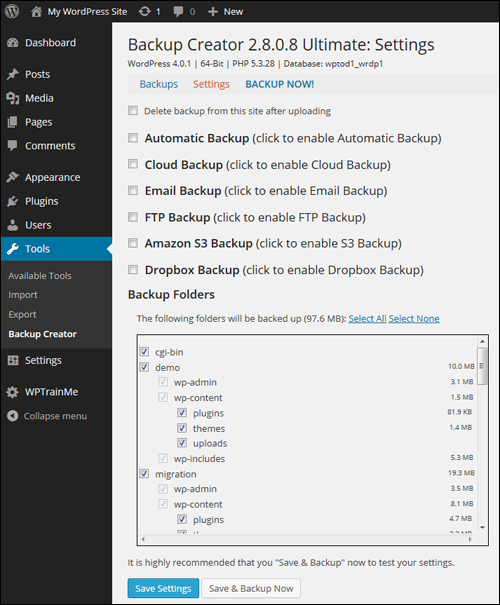Click the home icon beside My WordPress Site
500x605 pixels.
click(x=36, y=12)
